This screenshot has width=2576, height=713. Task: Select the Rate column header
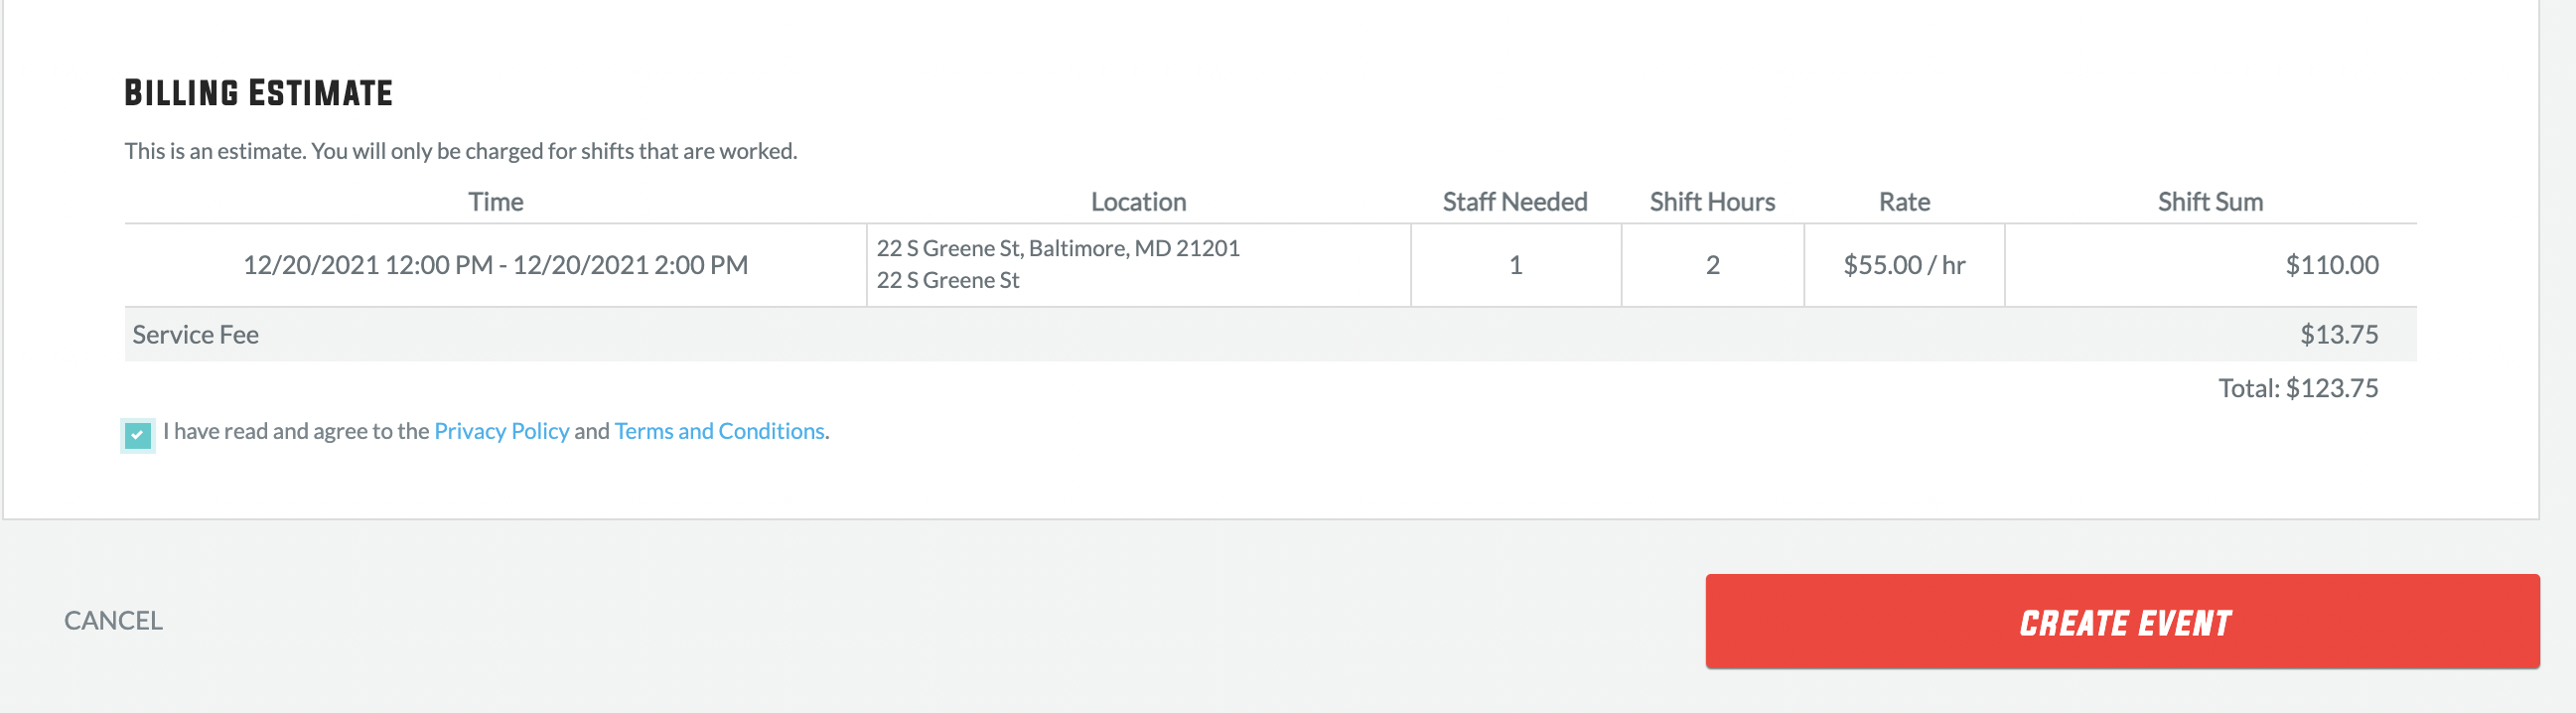coord(1904,202)
